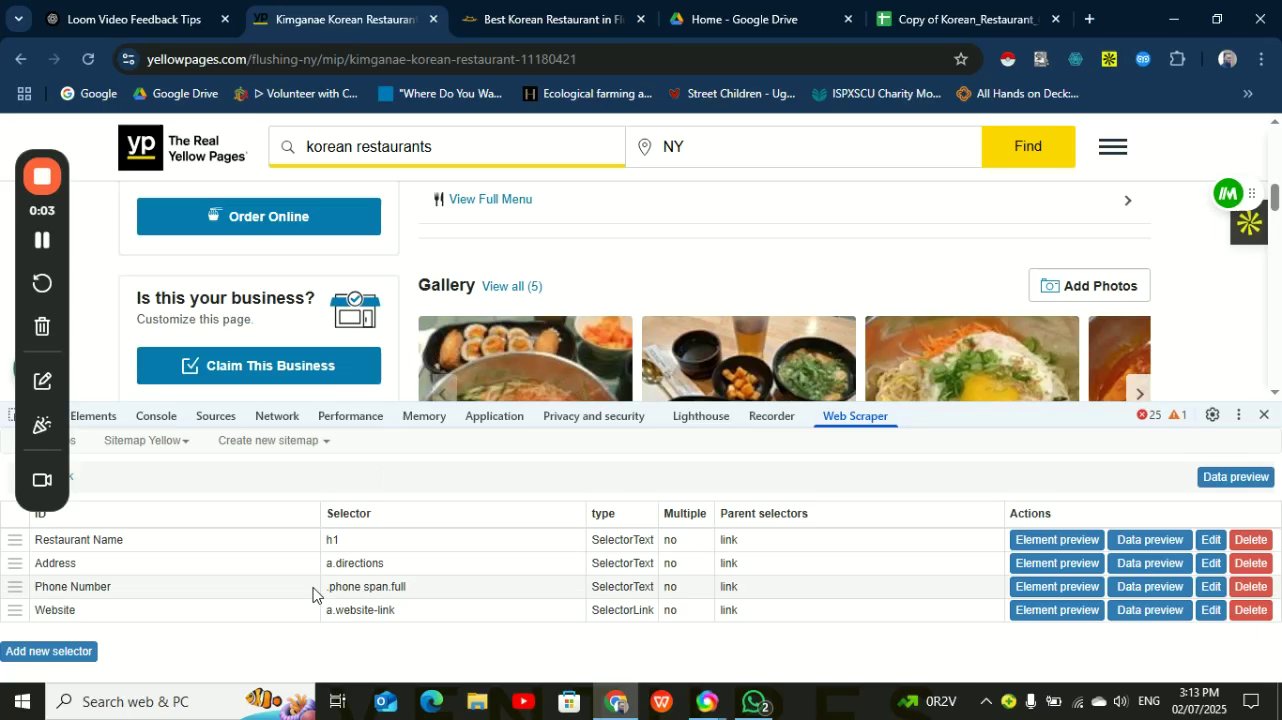Delete the Website selector

tap(1250, 611)
